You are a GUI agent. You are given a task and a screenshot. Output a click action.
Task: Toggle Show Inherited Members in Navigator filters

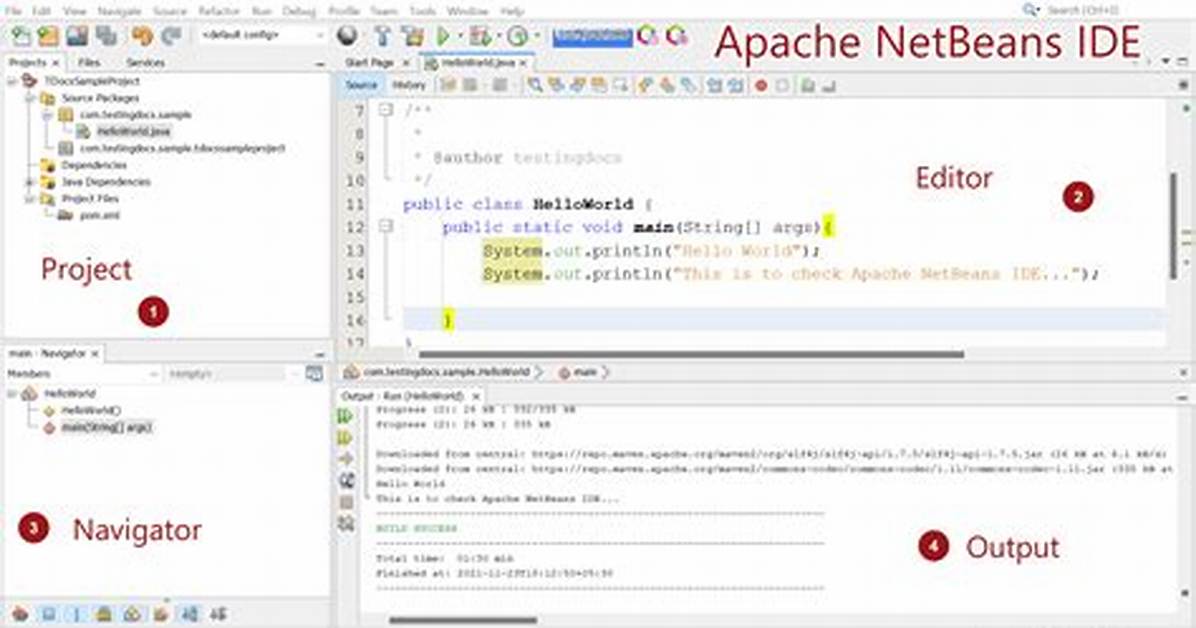21,614
